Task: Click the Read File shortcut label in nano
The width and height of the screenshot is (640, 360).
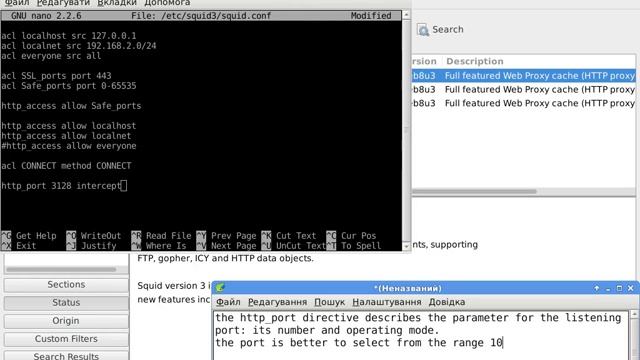Action: (168, 236)
